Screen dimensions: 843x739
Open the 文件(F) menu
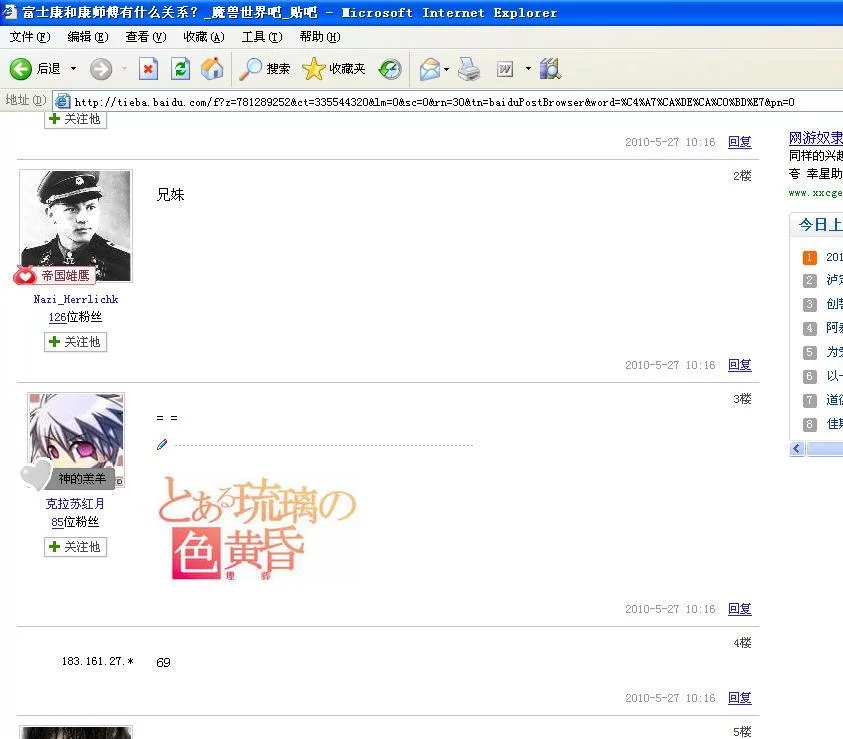tap(29, 37)
